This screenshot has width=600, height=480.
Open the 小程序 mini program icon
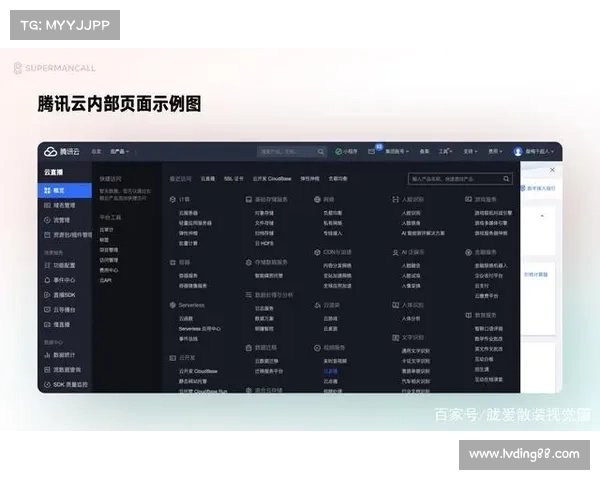click(x=338, y=152)
